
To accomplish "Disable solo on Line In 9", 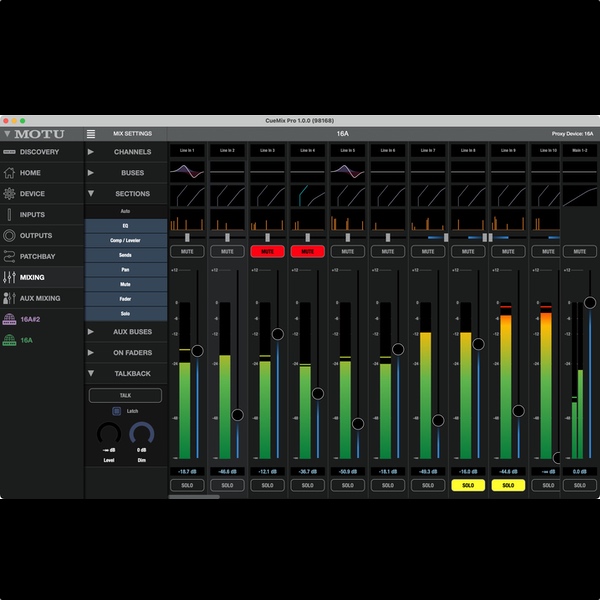I will pos(508,485).
